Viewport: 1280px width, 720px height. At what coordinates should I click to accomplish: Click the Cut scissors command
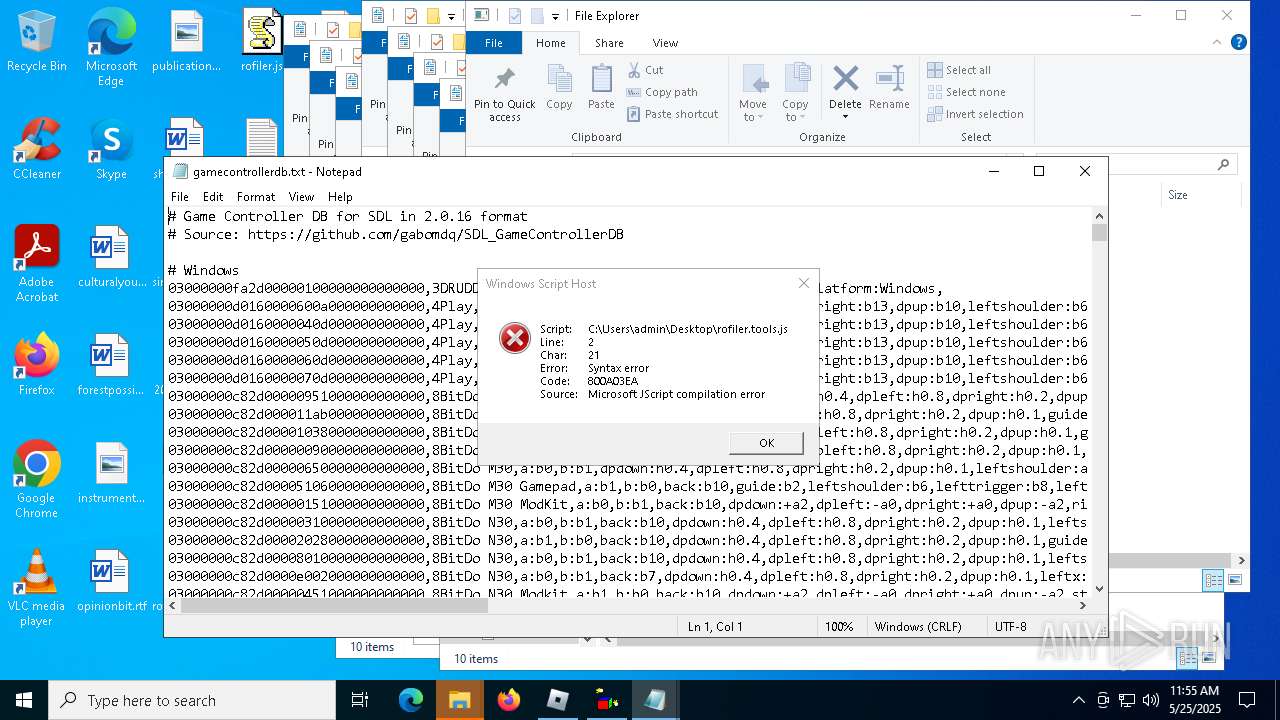[646, 70]
